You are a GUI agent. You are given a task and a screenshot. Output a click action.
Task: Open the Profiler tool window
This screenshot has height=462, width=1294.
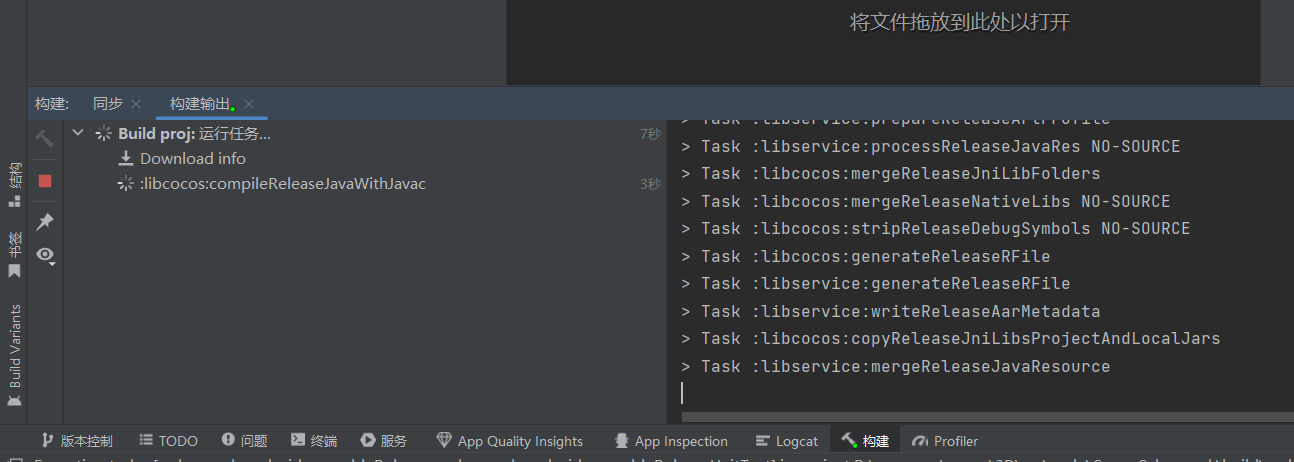[x=946, y=441]
